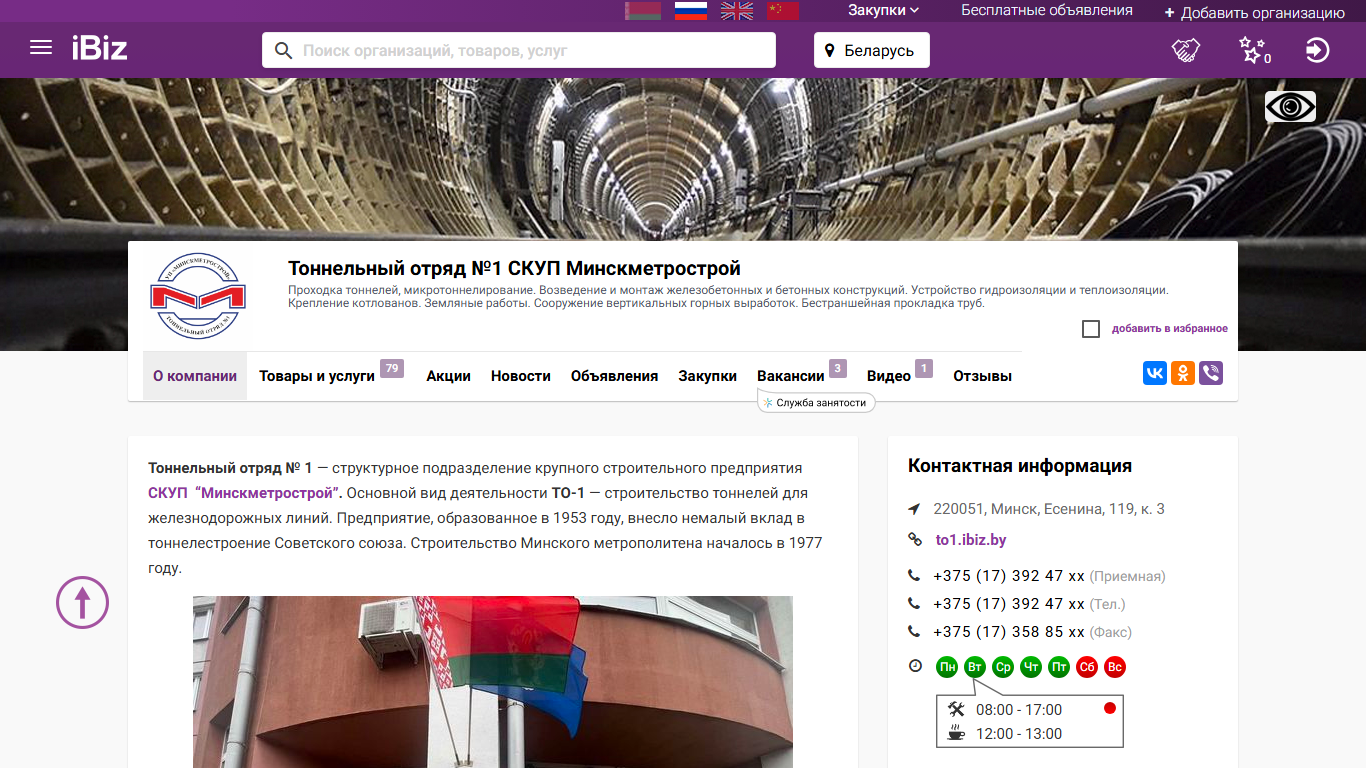
Task: Switch to Chinese flag language
Action: [783, 10]
